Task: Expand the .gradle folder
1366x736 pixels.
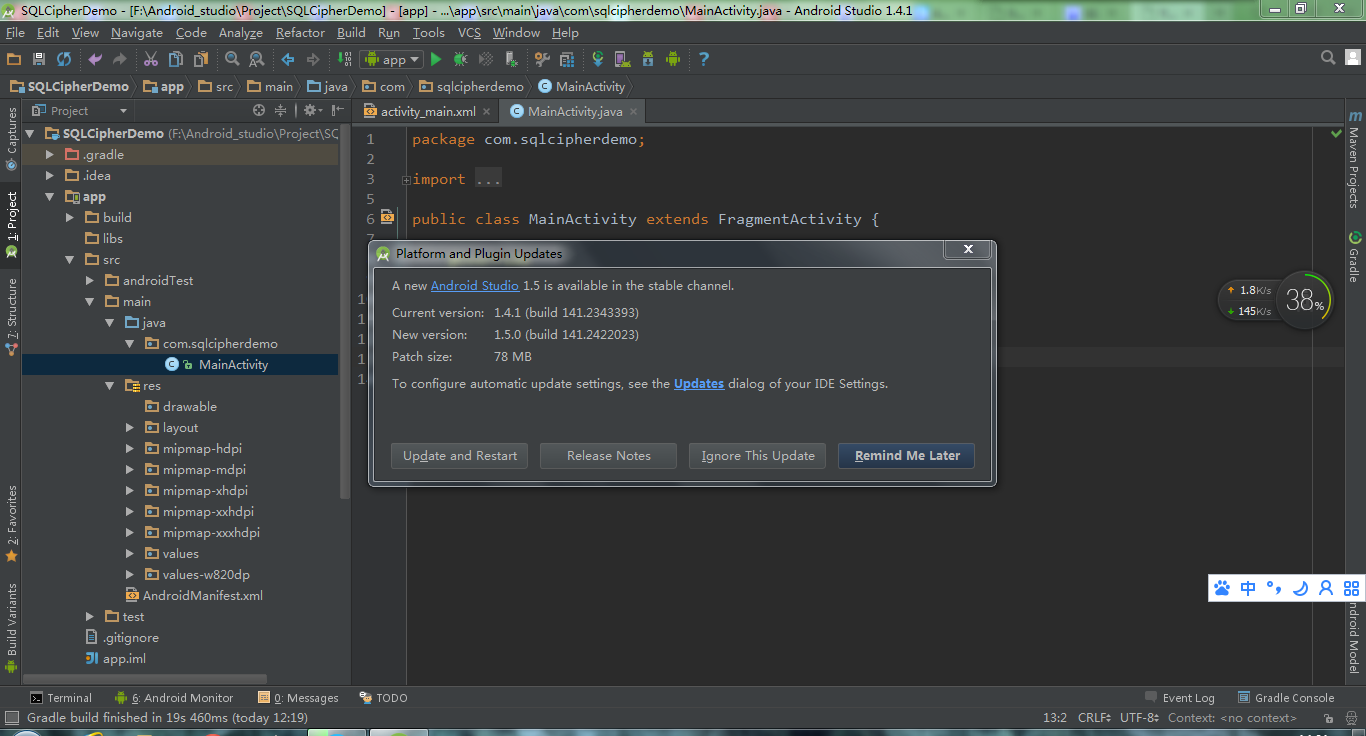Action: click(x=50, y=154)
